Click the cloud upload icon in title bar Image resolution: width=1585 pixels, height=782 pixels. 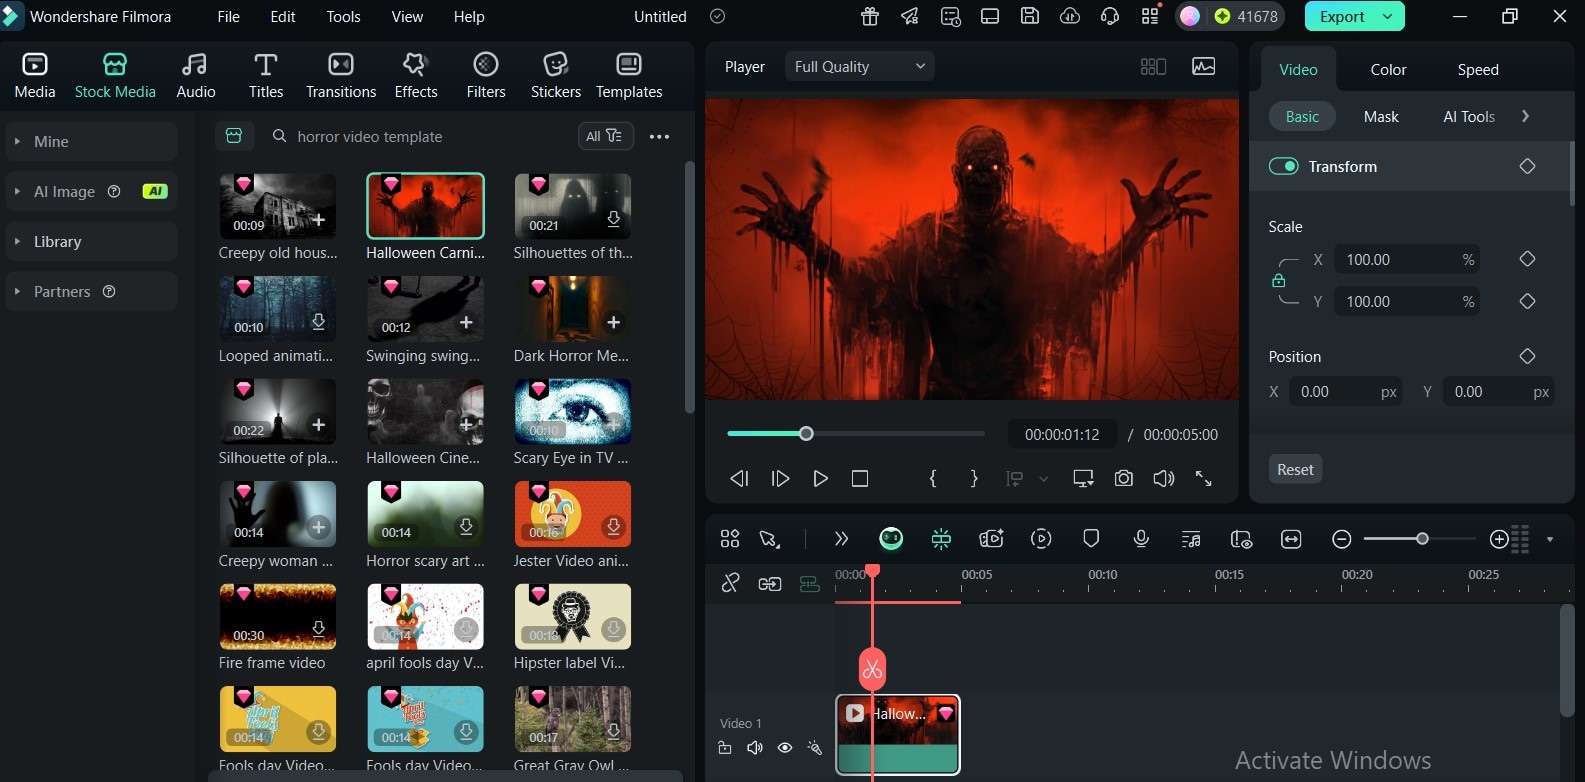[x=1070, y=16]
